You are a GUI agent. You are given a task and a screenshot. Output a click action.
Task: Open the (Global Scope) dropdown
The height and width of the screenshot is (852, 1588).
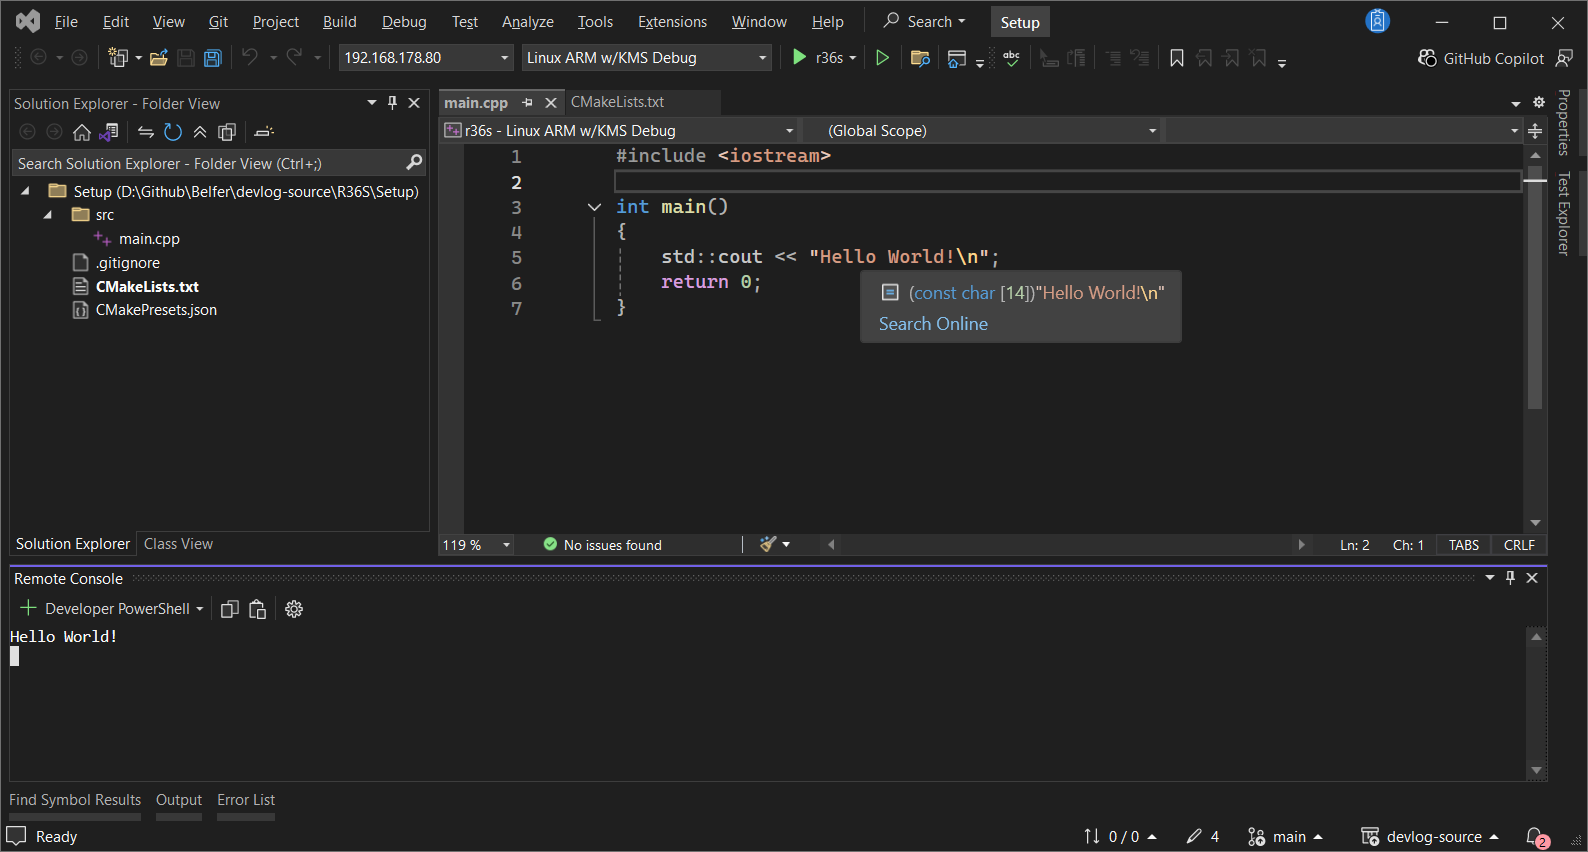tap(983, 131)
